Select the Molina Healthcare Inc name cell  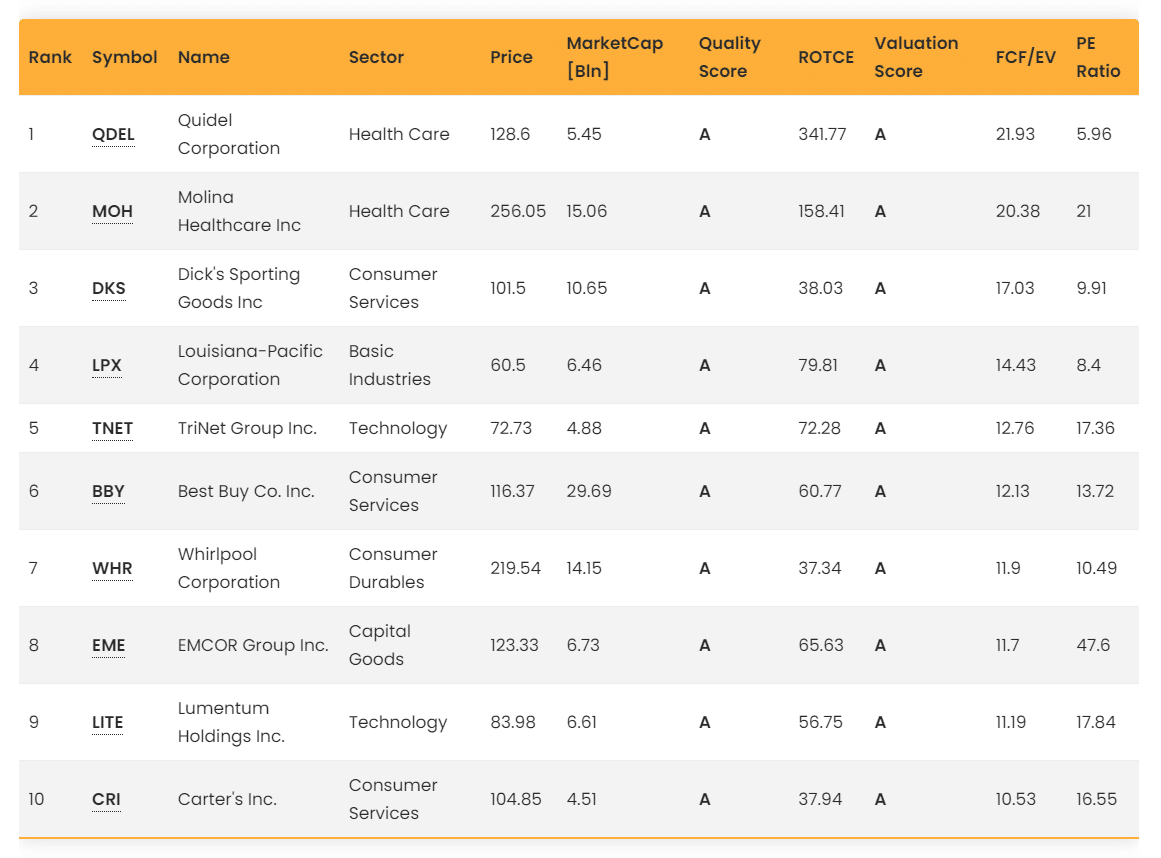tap(239, 211)
